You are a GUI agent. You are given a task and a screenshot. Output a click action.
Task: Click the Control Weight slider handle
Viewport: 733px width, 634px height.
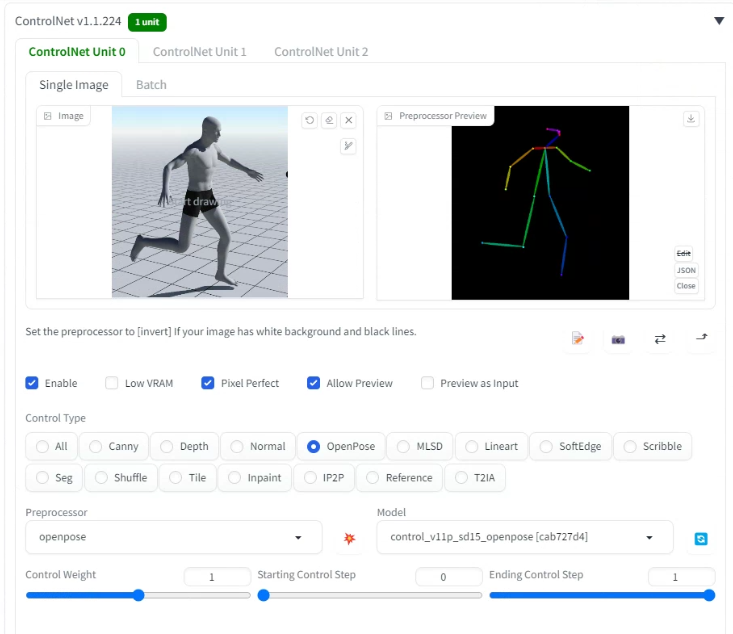tap(138, 595)
